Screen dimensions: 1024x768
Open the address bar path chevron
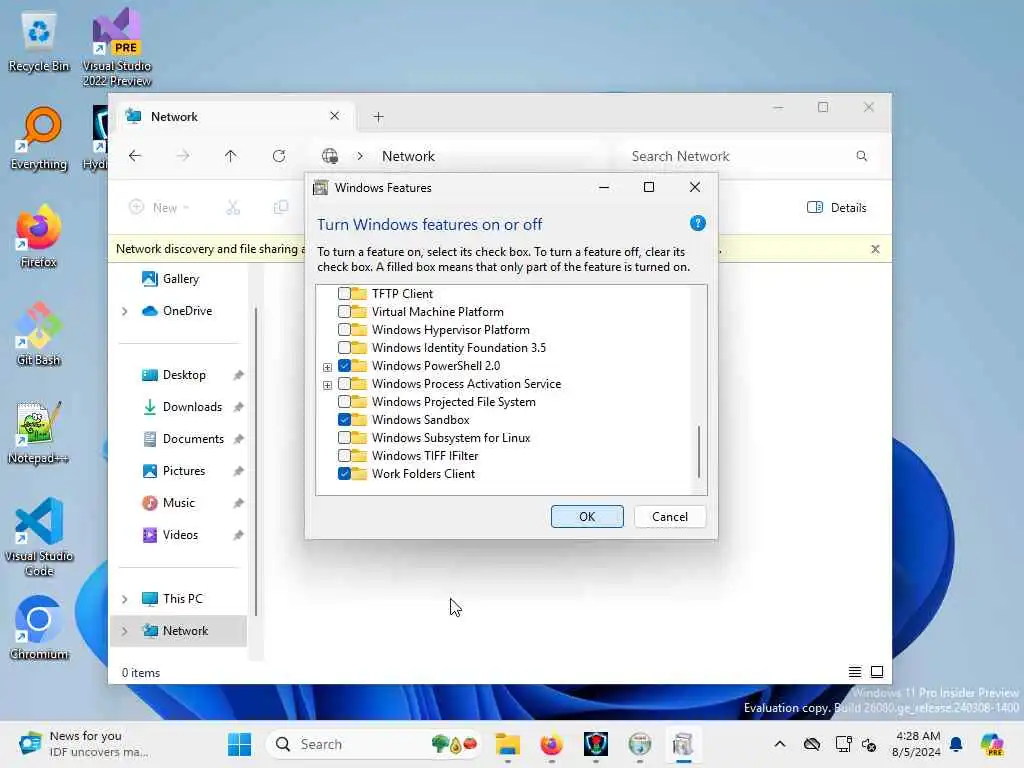[x=360, y=156]
